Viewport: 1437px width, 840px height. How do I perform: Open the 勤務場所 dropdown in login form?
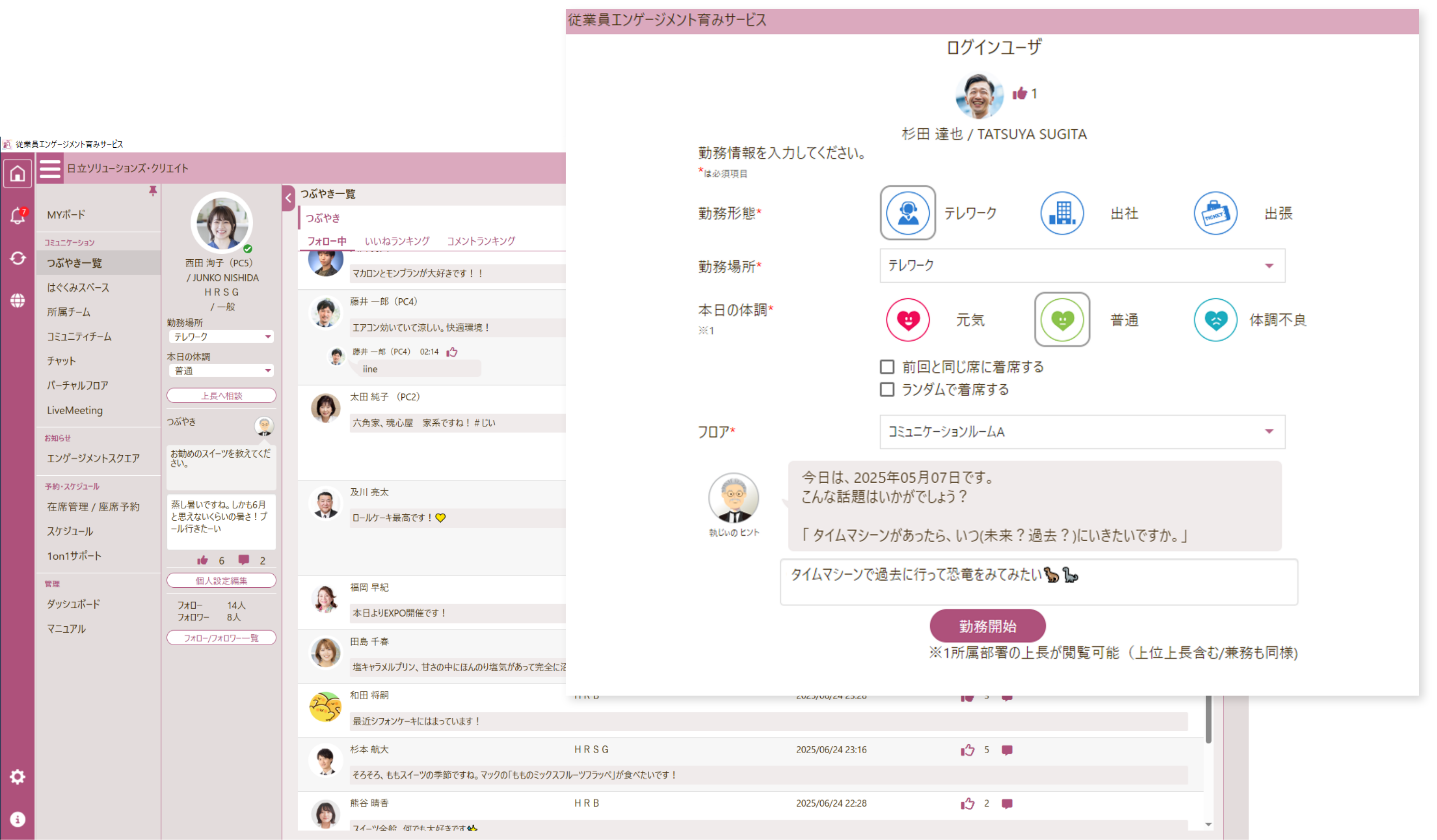pyautogui.click(x=1082, y=266)
